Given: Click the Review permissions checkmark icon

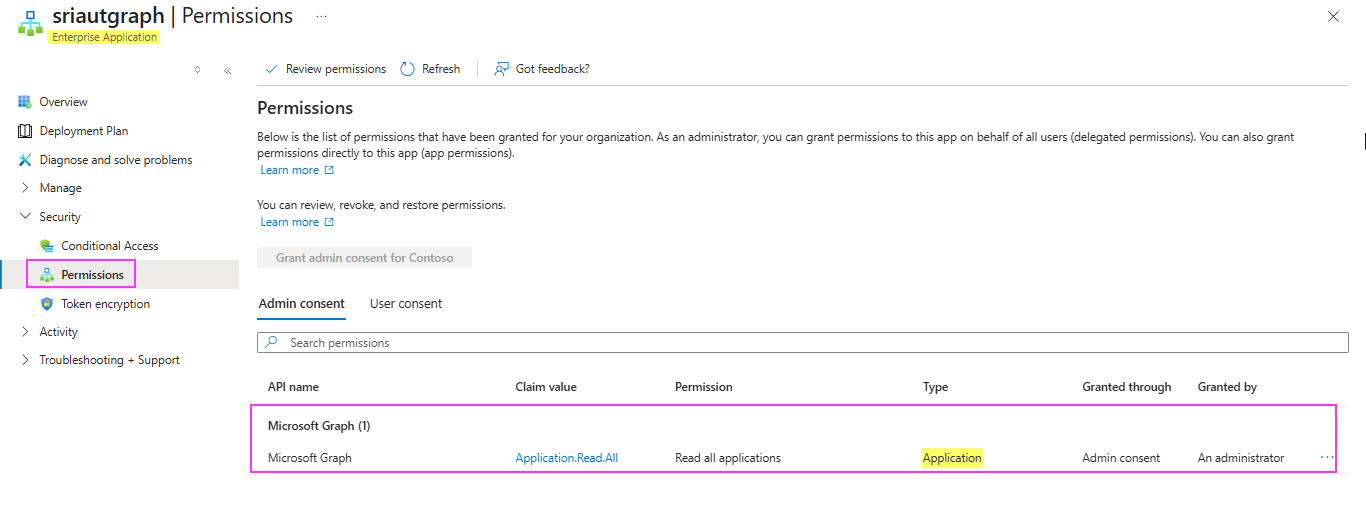Looking at the screenshot, I should point(270,69).
